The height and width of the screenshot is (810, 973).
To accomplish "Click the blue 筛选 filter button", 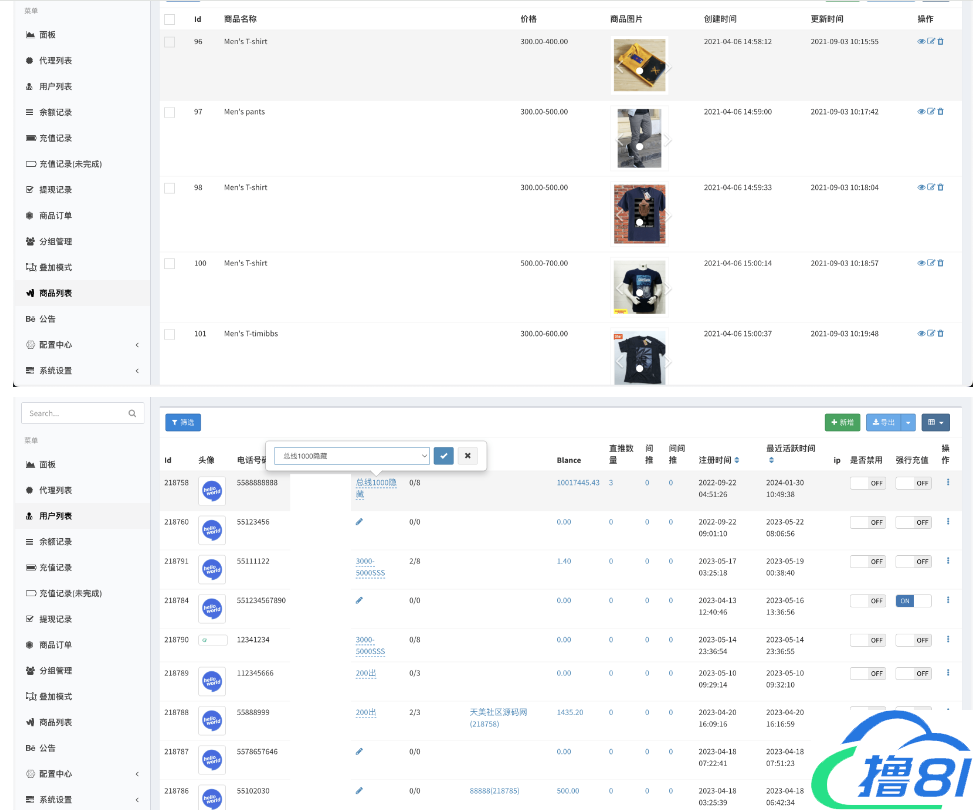I will 183,423.
